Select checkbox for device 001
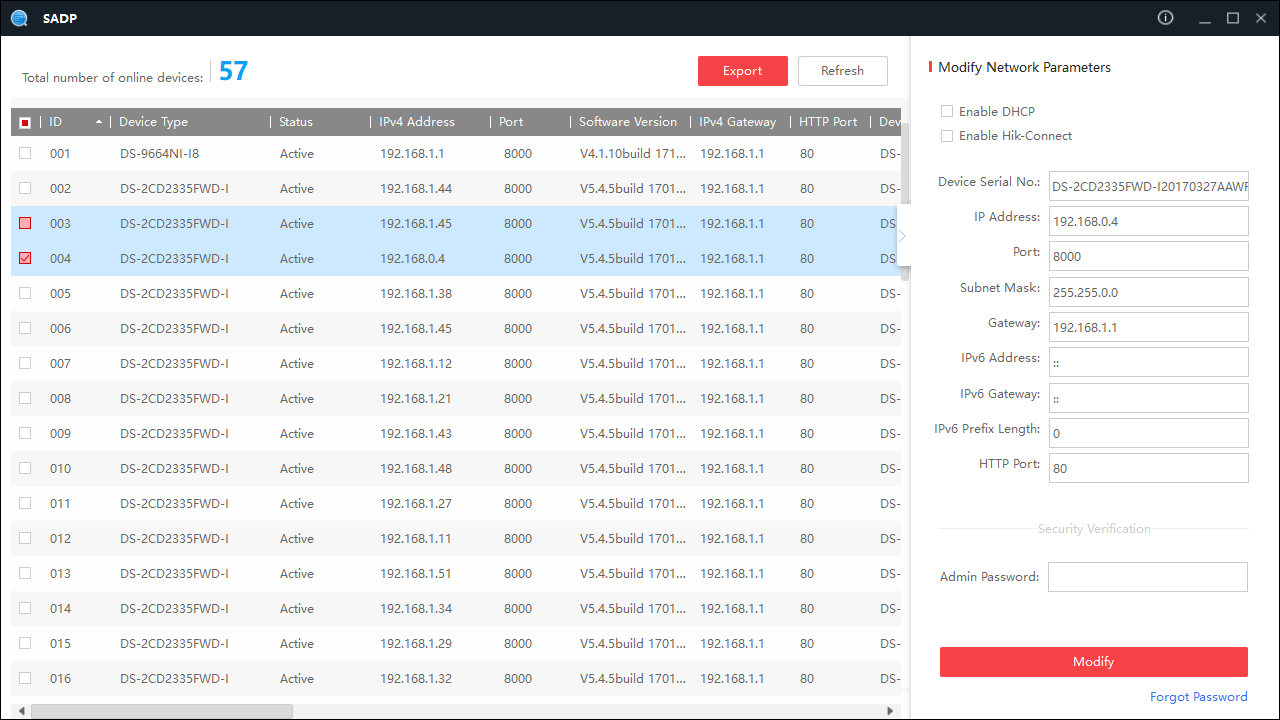Image resolution: width=1280 pixels, height=720 pixels. point(25,153)
